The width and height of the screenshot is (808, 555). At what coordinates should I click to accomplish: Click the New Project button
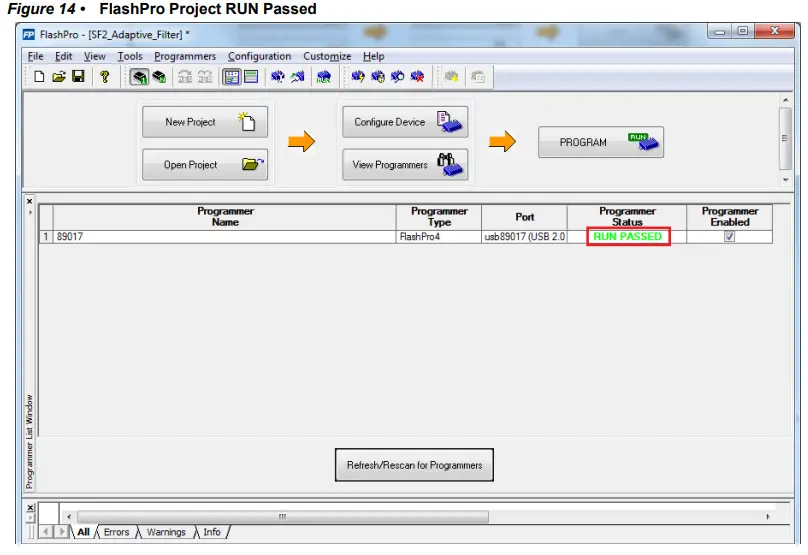pos(205,122)
